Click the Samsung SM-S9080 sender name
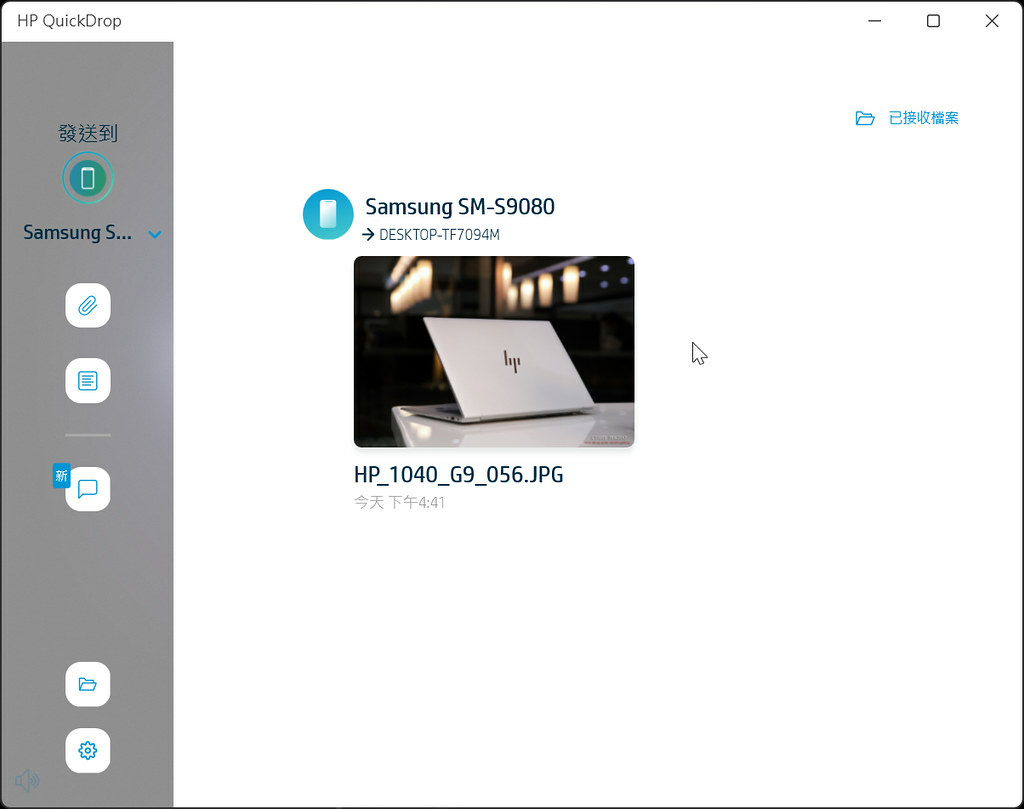This screenshot has height=809, width=1024. tap(460, 207)
